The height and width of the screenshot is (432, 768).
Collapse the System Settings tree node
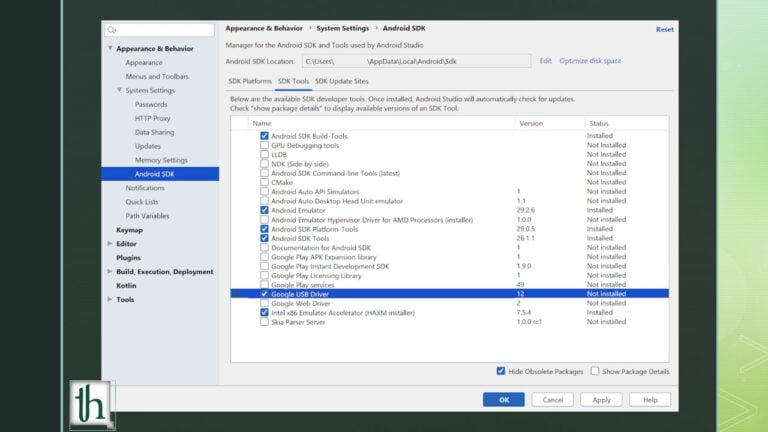[120, 90]
